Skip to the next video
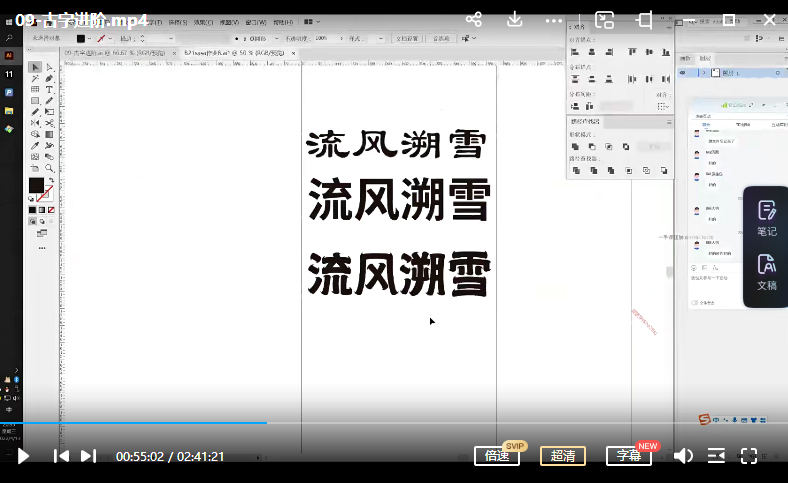This screenshot has height=483, width=788. click(88, 456)
